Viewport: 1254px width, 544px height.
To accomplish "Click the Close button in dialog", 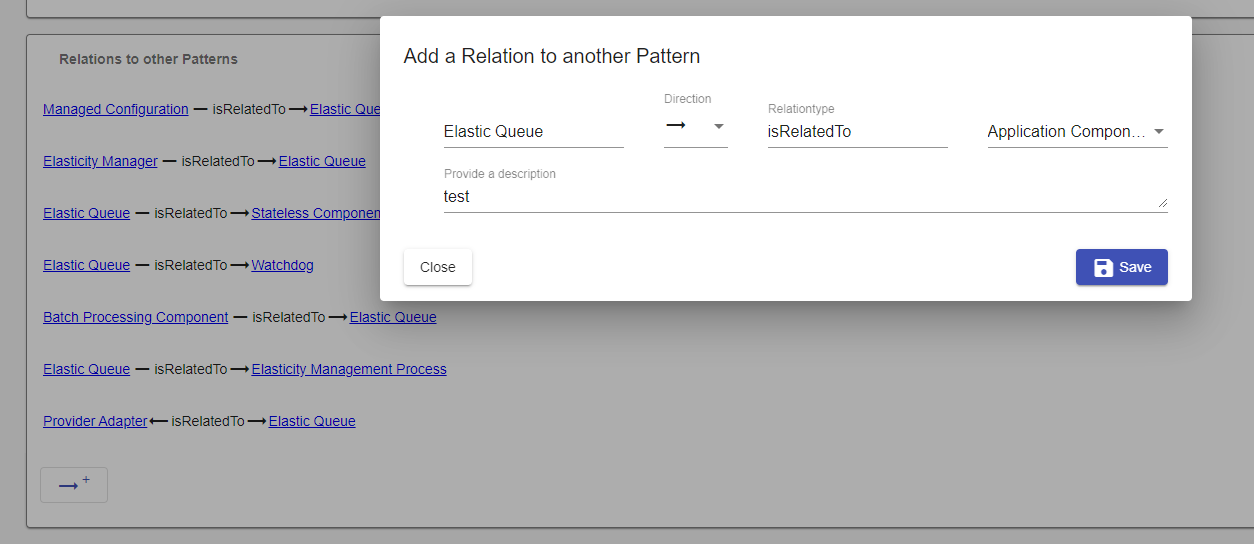I will coord(438,267).
